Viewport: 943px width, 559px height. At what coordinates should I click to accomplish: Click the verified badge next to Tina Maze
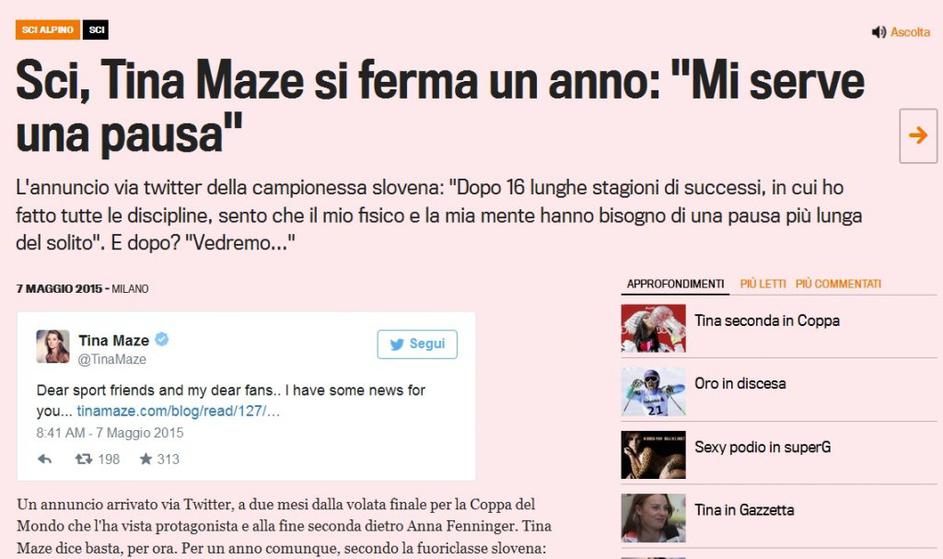(162, 339)
